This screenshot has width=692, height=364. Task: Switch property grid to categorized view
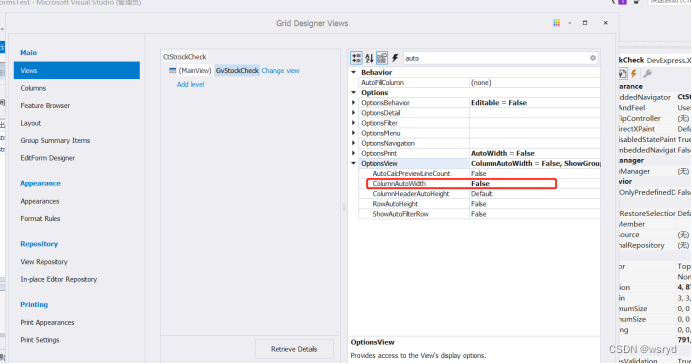coord(356,58)
